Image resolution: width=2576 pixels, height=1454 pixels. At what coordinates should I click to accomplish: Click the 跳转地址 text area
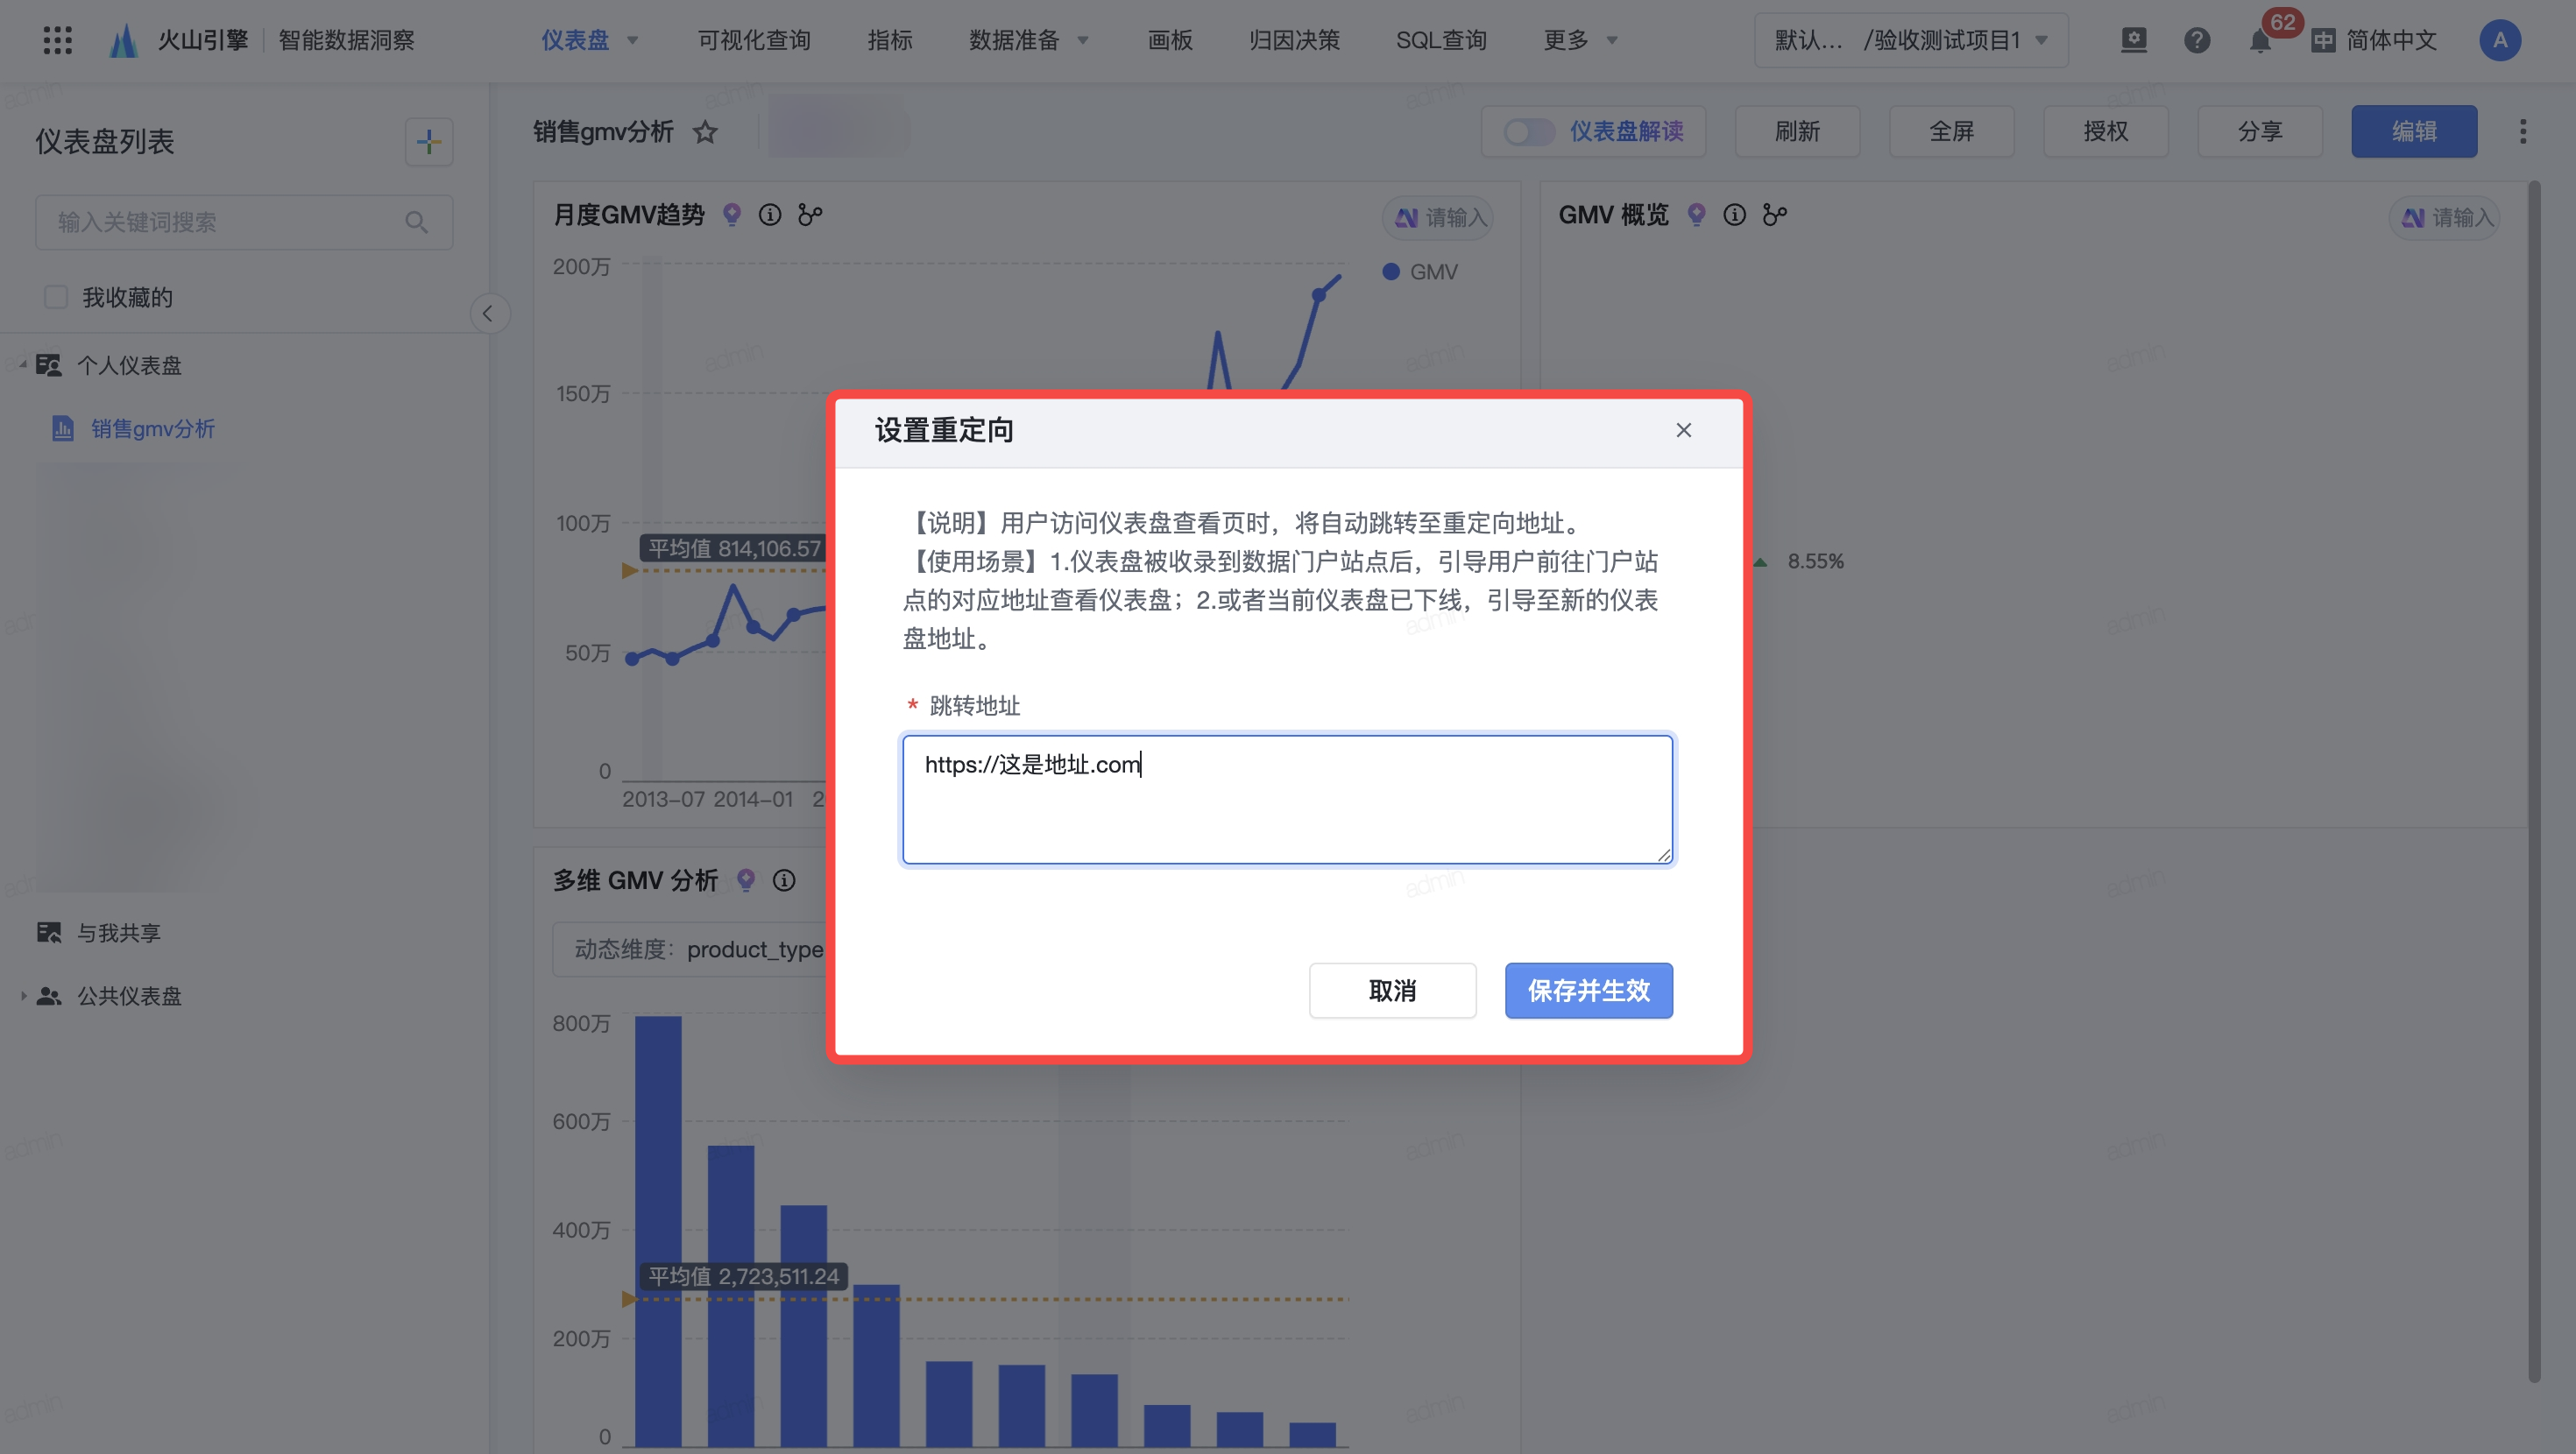(x=1286, y=800)
